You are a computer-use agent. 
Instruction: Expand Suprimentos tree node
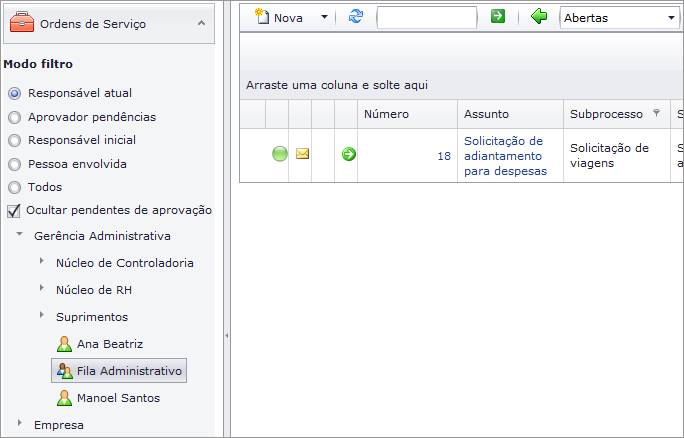[41, 315]
